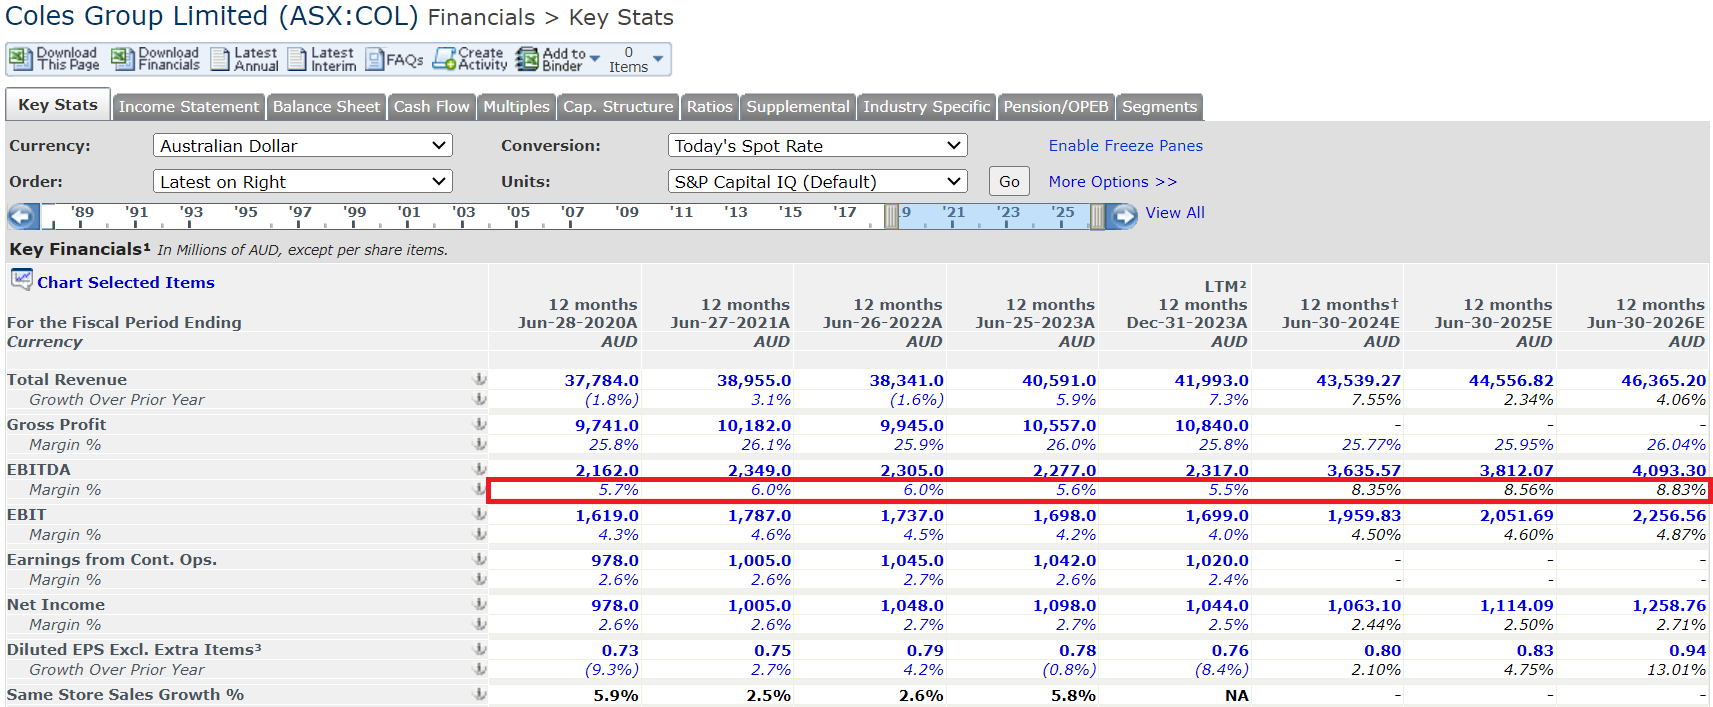Viewport: 1713px width, 707px height.
Task: Open the Add to Binder dropdown
Action: (x=595, y=59)
